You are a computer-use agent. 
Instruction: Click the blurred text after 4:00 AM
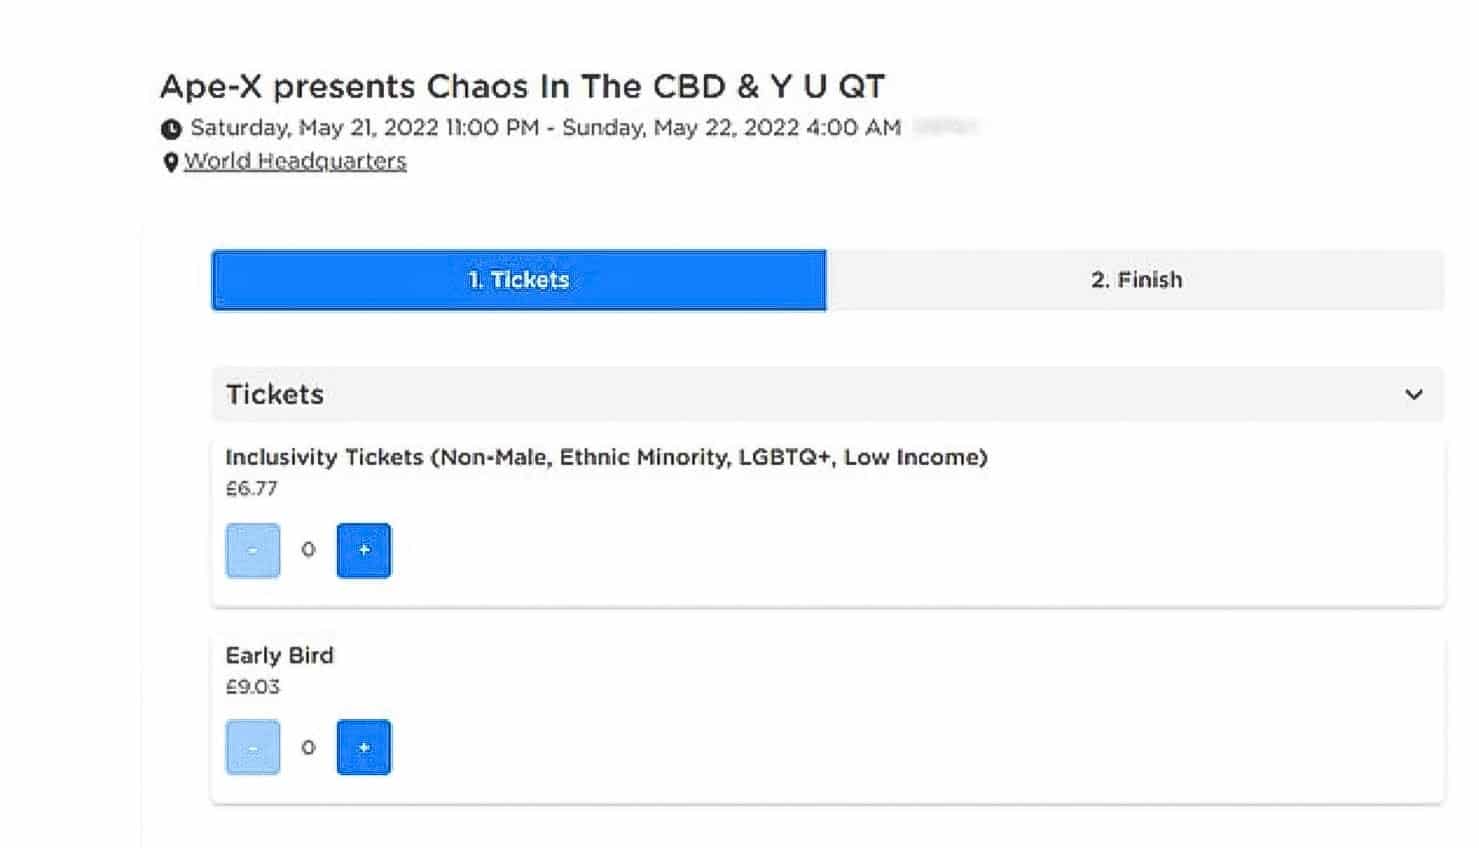click(945, 127)
